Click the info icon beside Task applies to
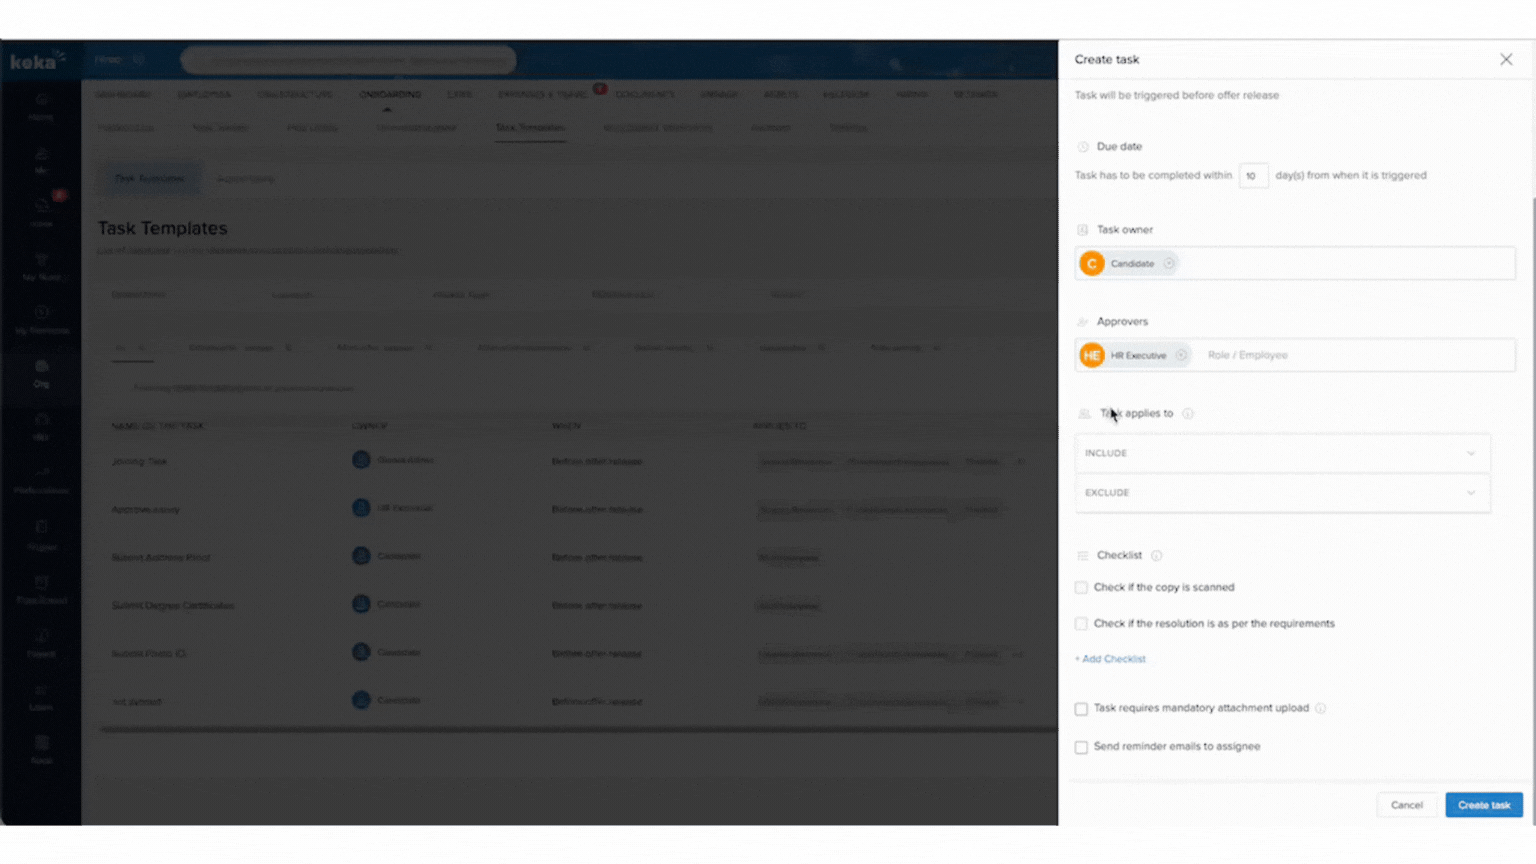The width and height of the screenshot is (1536, 864). click(x=1188, y=414)
